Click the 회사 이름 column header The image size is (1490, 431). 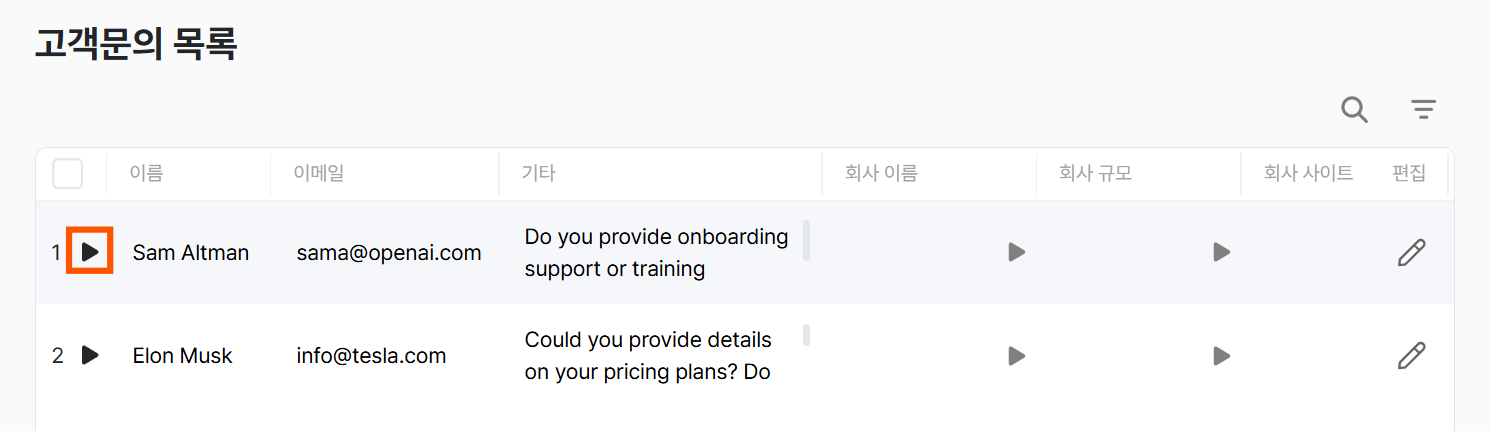tap(881, 174)
